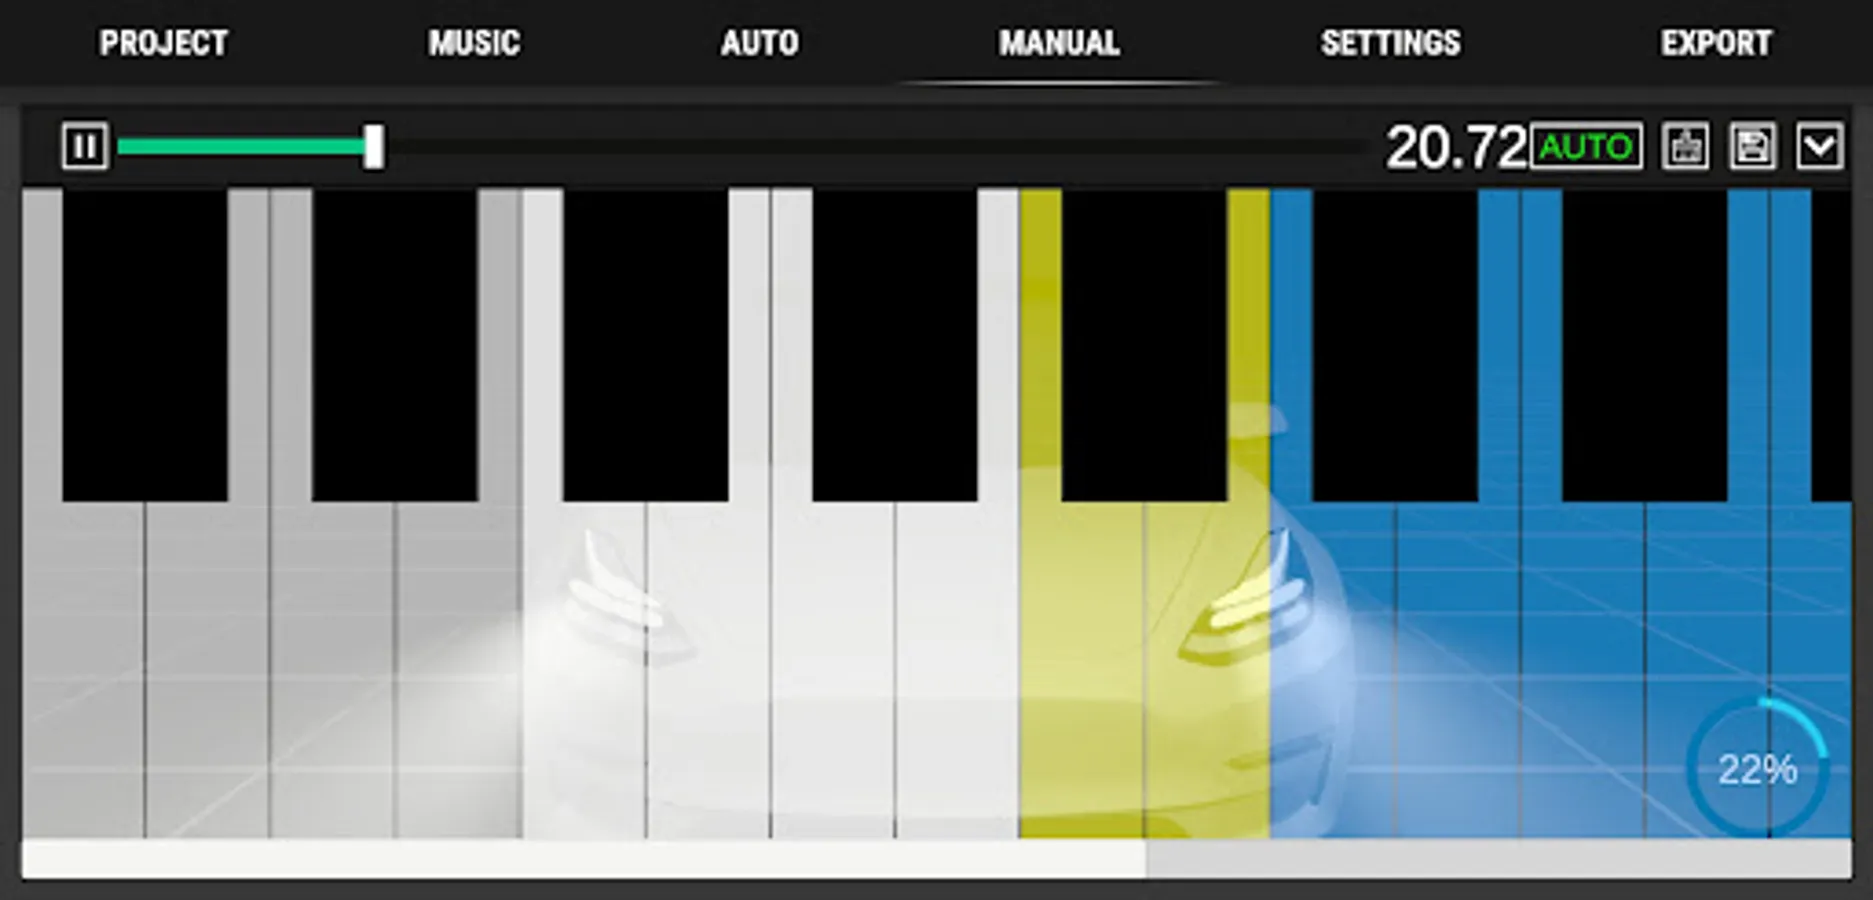1873x900 pixels.
Task: Open the PROJECT tab
Action: coord(164,43)
